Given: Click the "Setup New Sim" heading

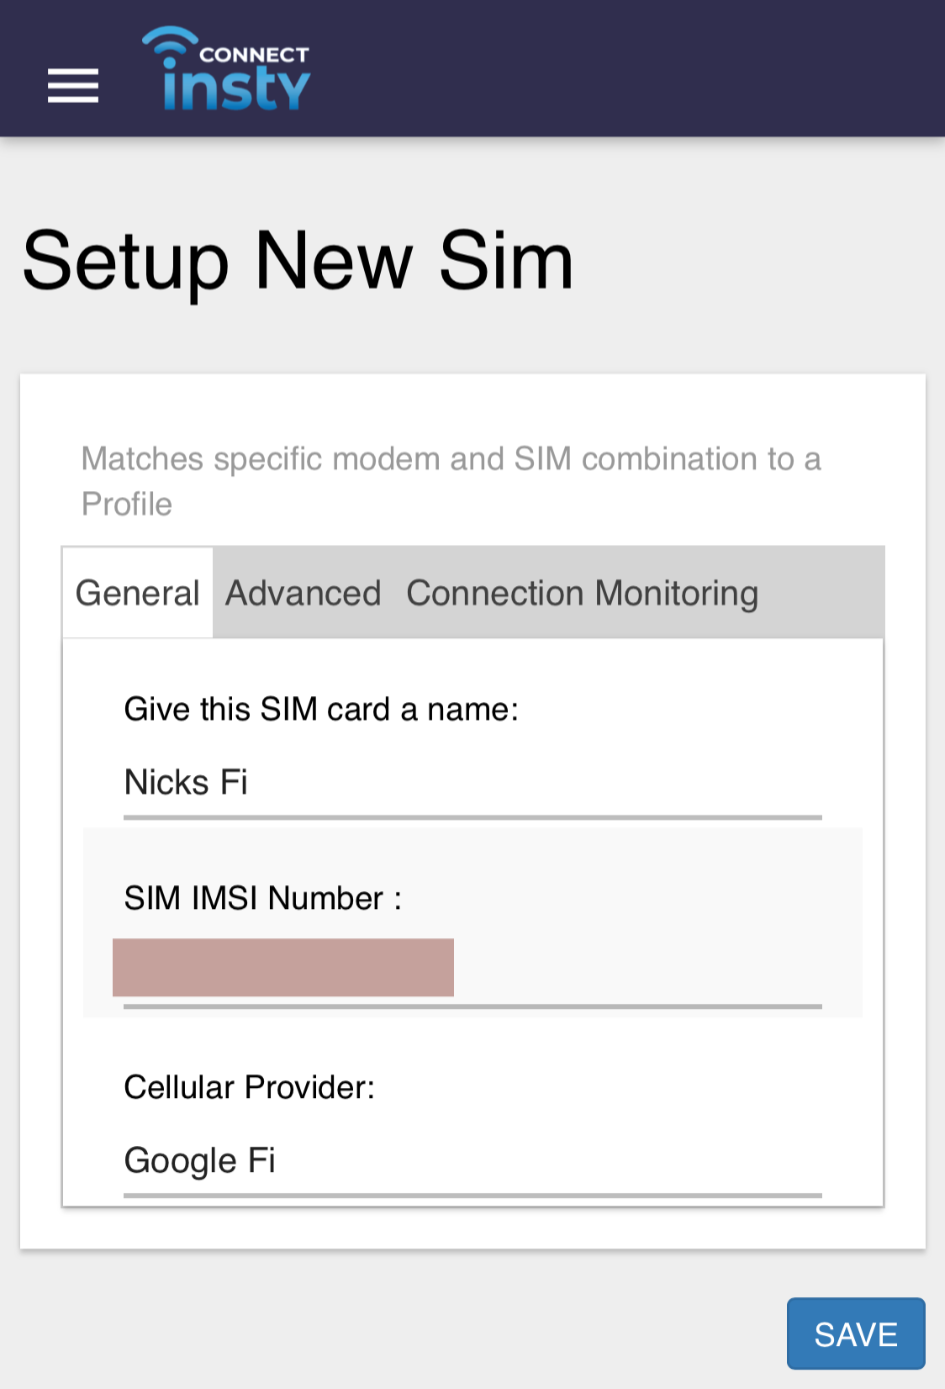Looking at the screenshot, I should coord(298,261).
